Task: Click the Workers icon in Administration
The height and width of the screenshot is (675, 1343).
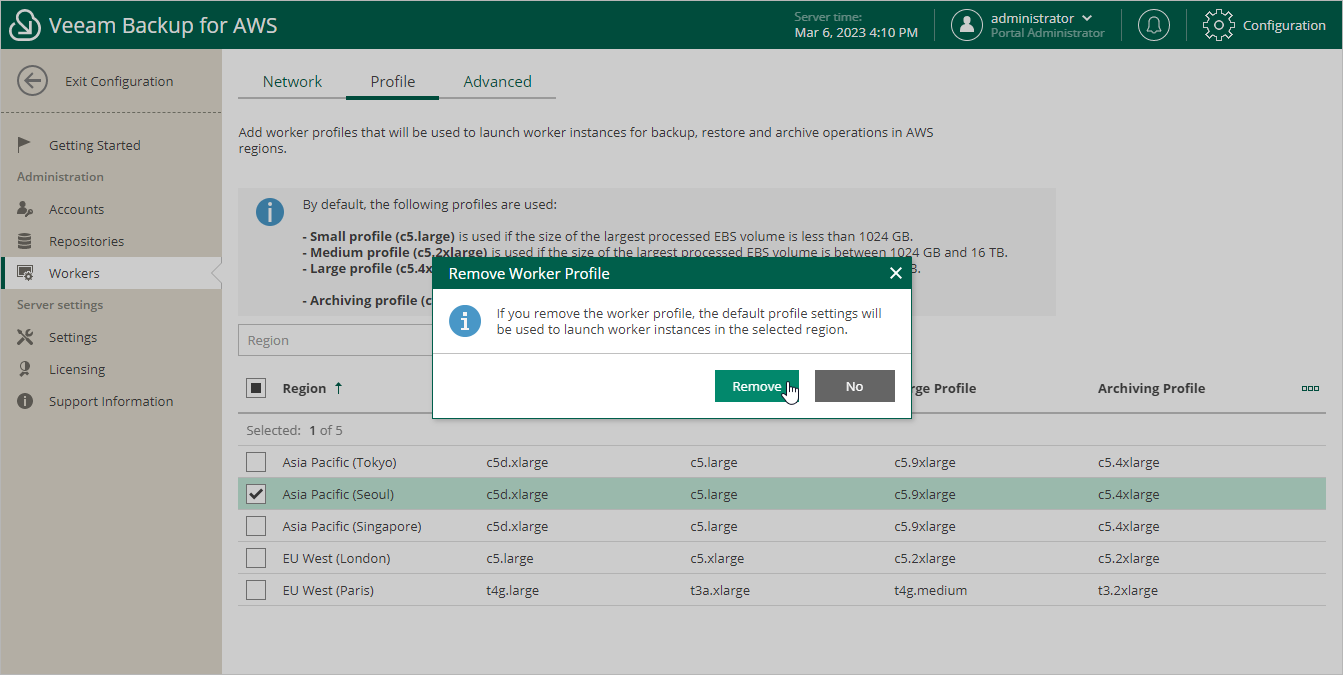Action: pos(27,272)
